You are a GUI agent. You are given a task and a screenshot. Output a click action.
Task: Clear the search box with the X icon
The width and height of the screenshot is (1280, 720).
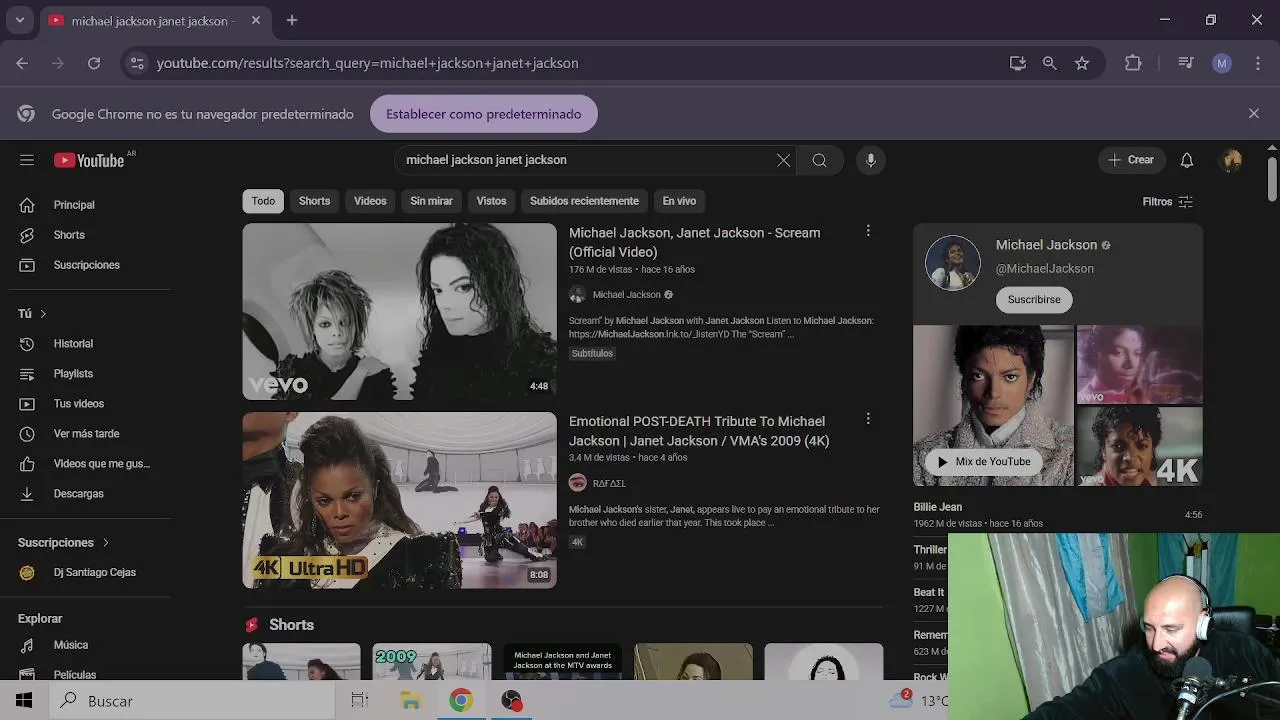coord(783,160)
